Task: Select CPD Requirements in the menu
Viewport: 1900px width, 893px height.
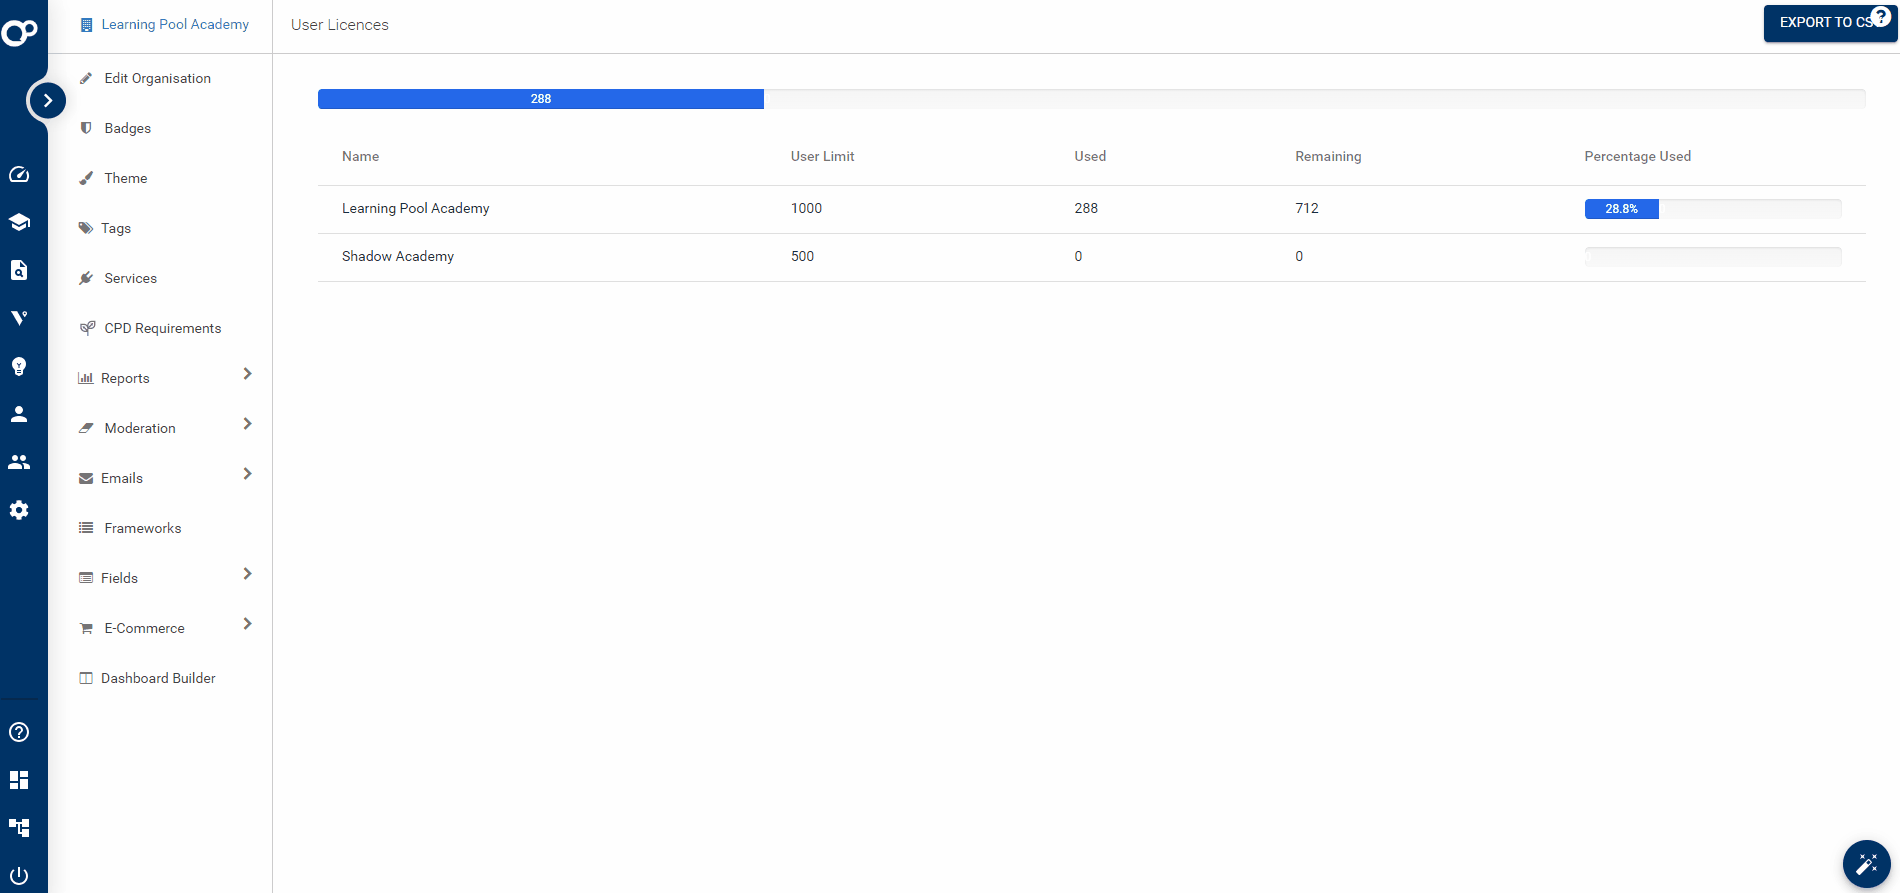Action: [x=162, y=328]
